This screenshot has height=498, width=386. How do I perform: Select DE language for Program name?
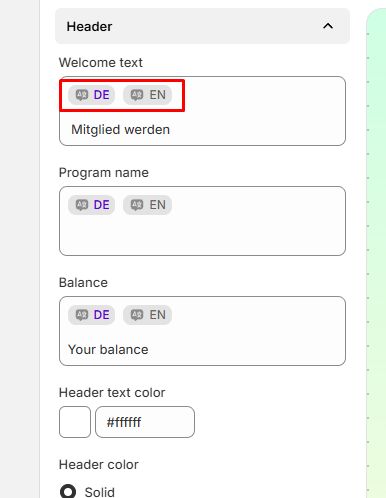pyautogui.click(x=92, y=205)
